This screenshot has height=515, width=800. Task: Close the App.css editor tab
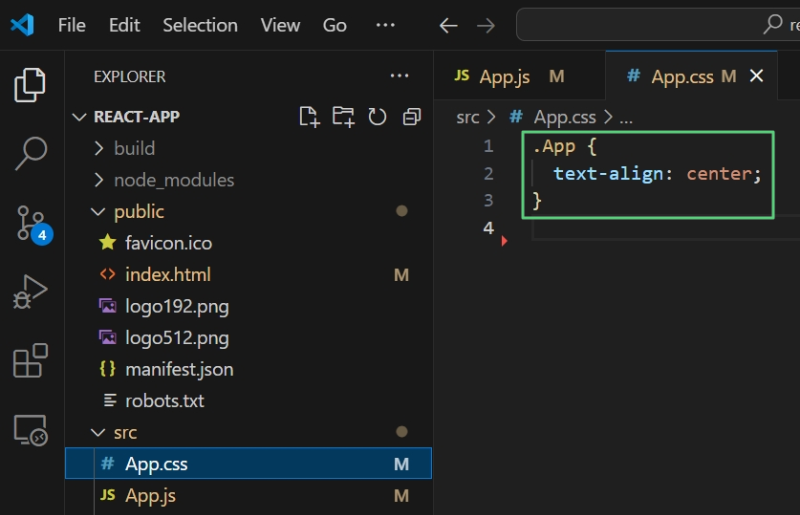[x=757, y=76]
